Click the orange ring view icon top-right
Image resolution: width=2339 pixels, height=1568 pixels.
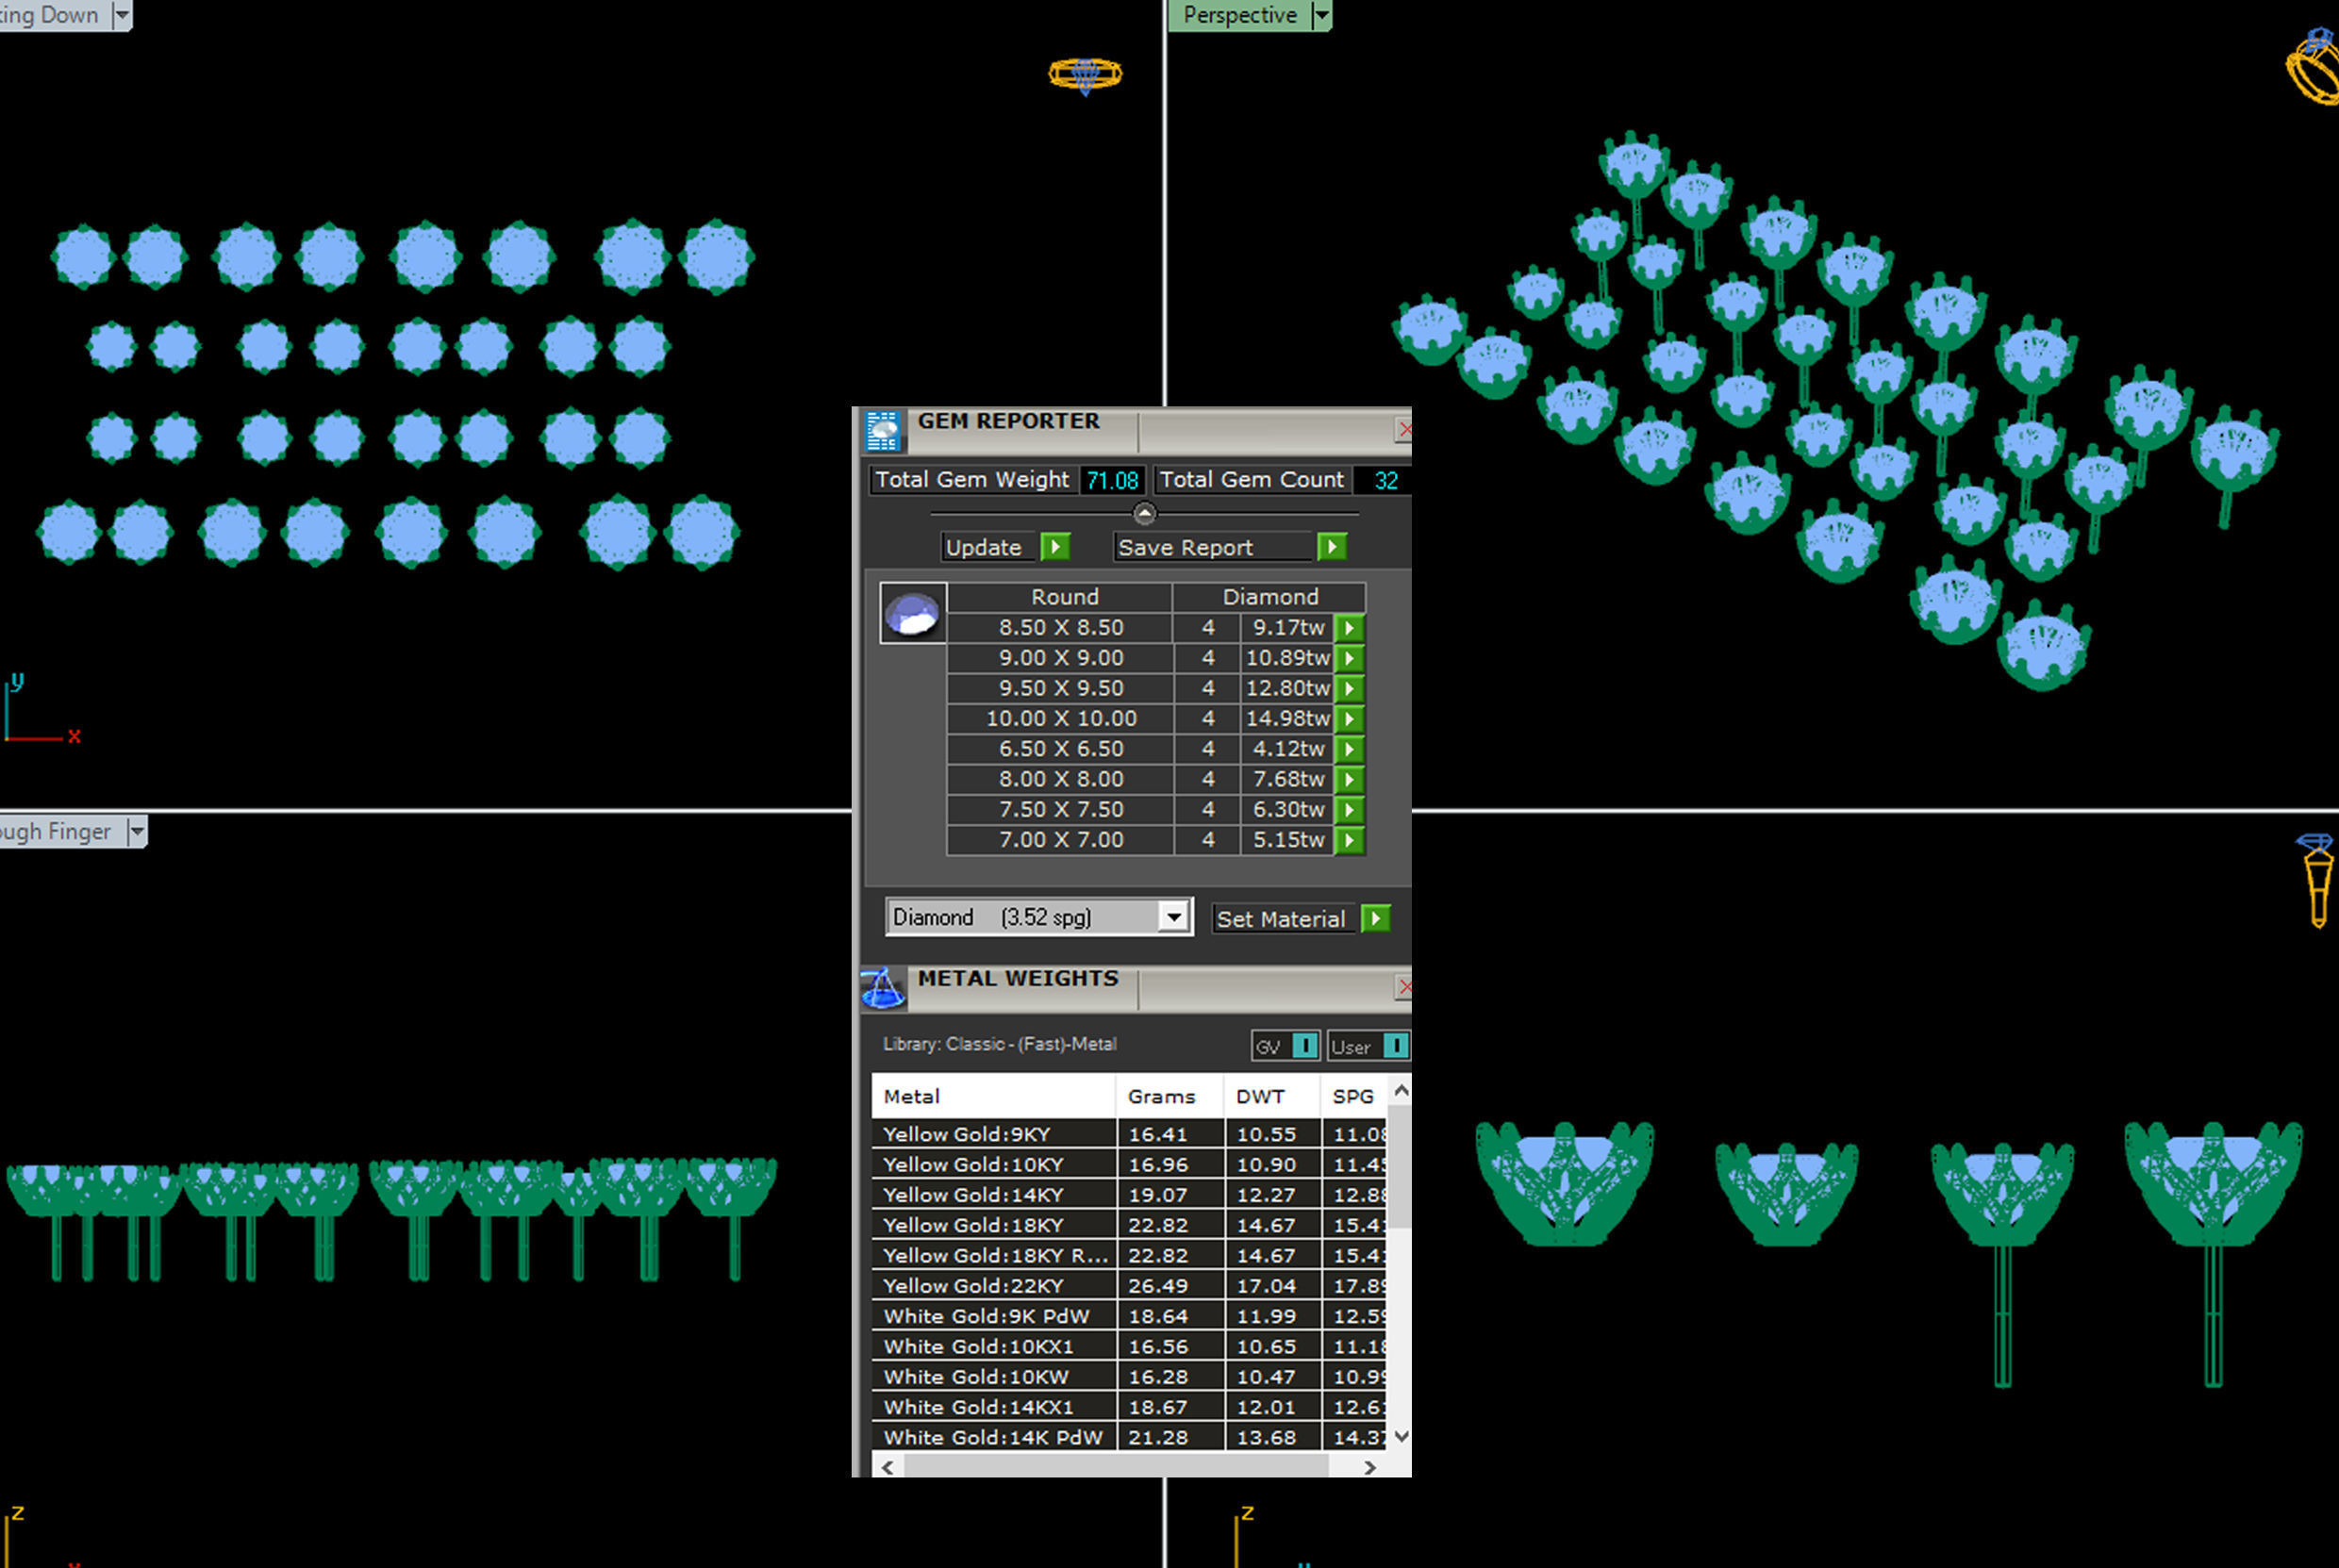click(2313, 68)
